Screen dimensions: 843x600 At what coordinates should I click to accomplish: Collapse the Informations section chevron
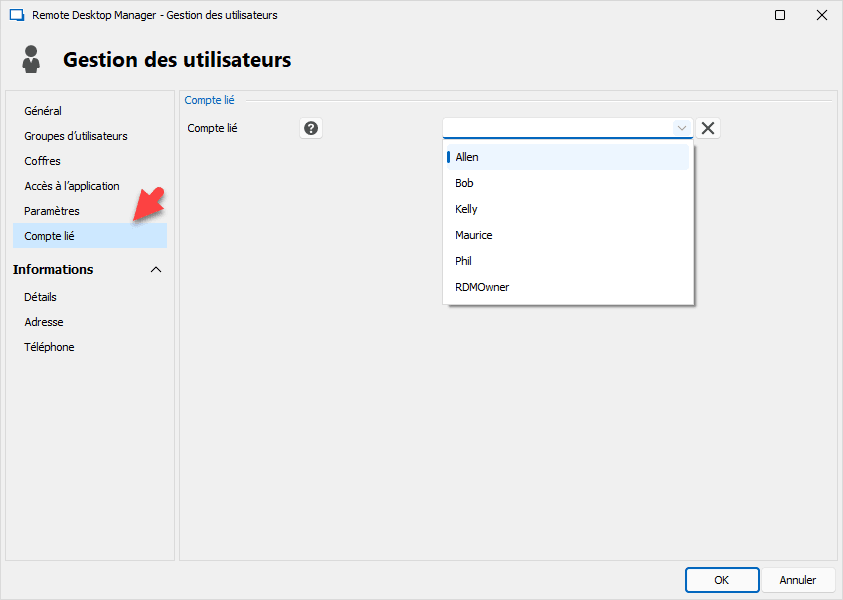pos(156,270)
